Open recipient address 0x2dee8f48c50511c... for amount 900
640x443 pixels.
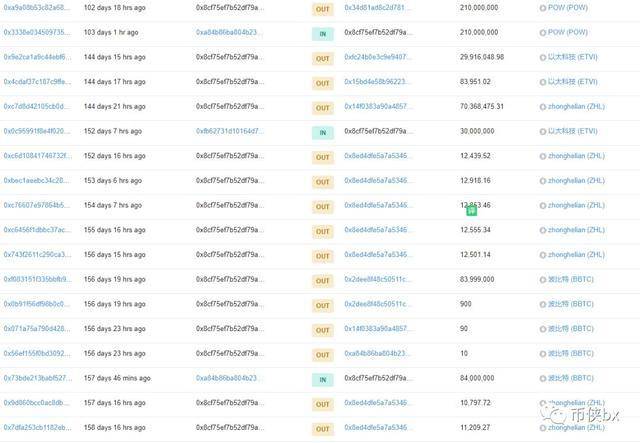coord(376,304)
